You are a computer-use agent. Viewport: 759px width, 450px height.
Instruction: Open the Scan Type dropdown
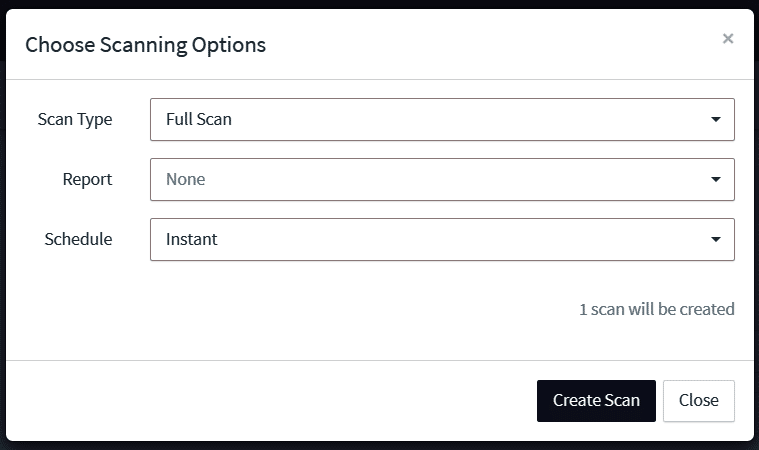pos(442,119)
